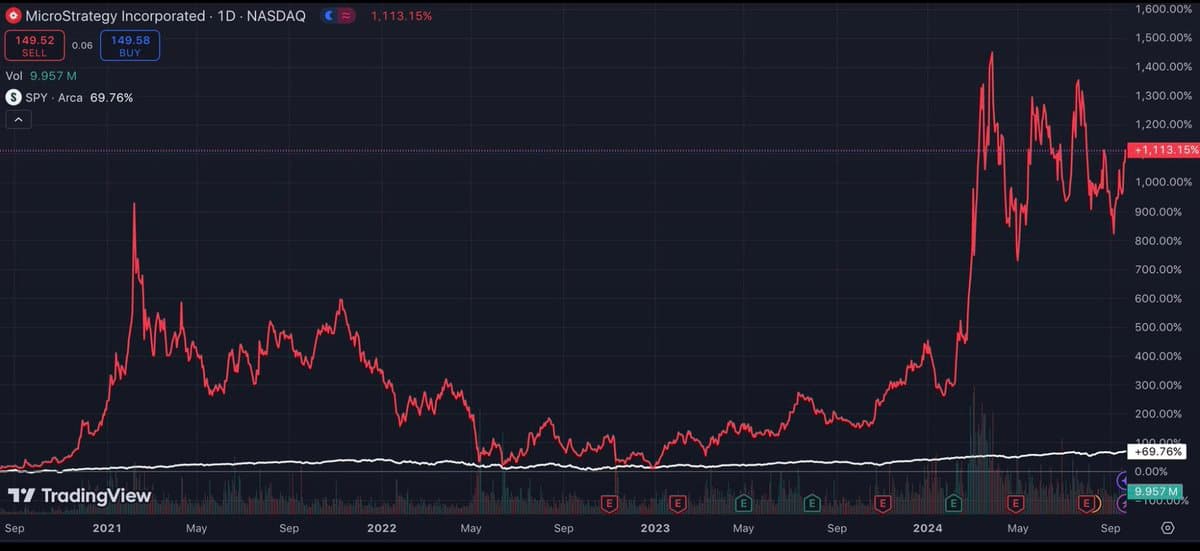Open red earnings marker left of 2023
Screen dimensions: 1200x551
(608, 502)
